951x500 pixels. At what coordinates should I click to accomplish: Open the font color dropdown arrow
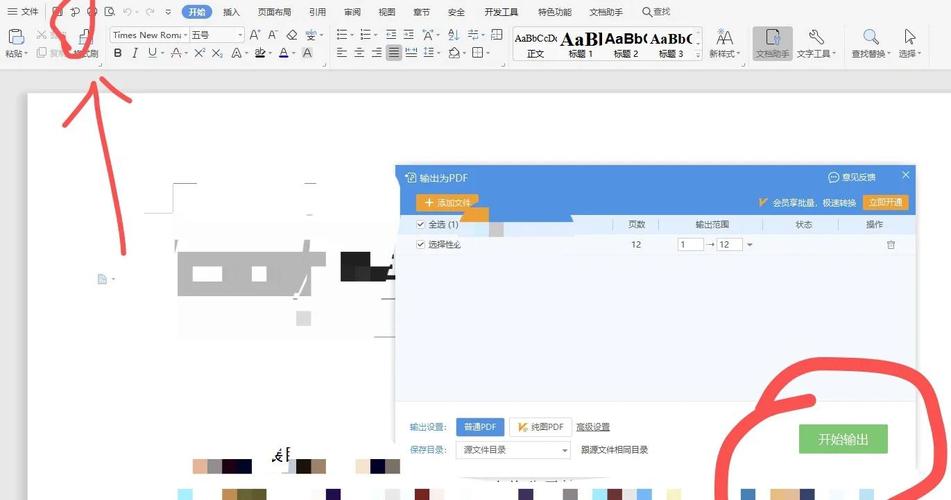tap(294, 53)
